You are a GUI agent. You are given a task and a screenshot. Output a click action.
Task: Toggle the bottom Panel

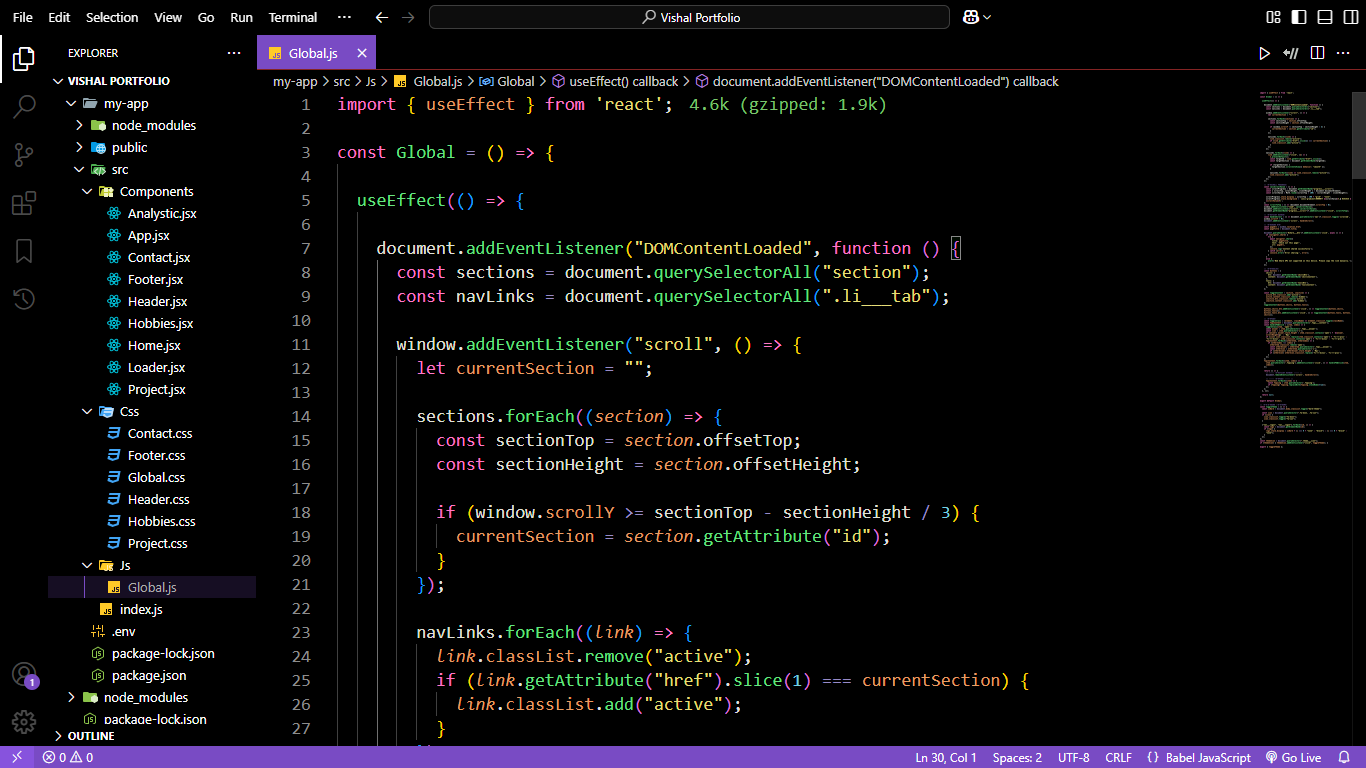point(1325,17)
